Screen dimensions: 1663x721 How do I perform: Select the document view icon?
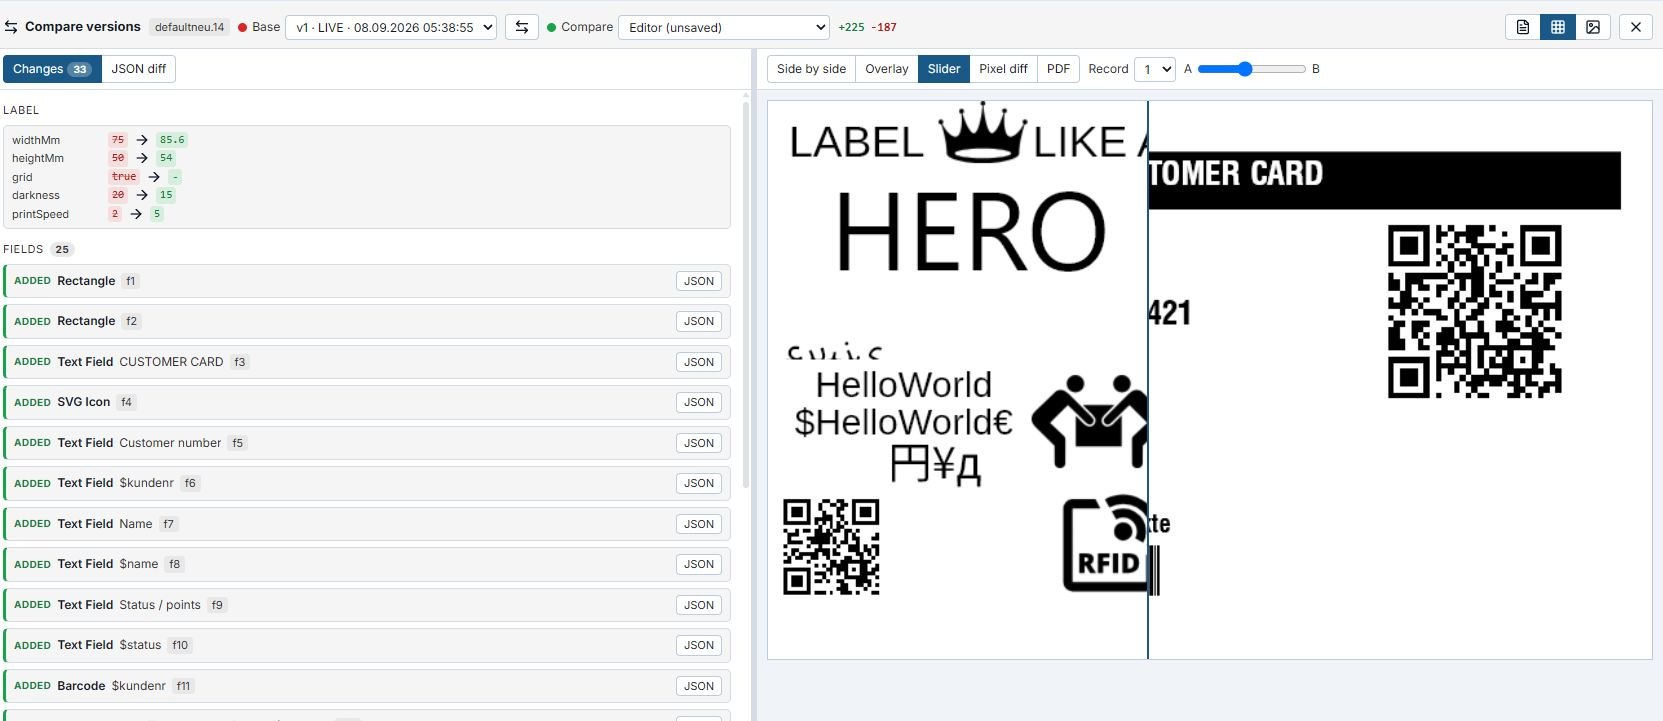tap(1523, 27)
